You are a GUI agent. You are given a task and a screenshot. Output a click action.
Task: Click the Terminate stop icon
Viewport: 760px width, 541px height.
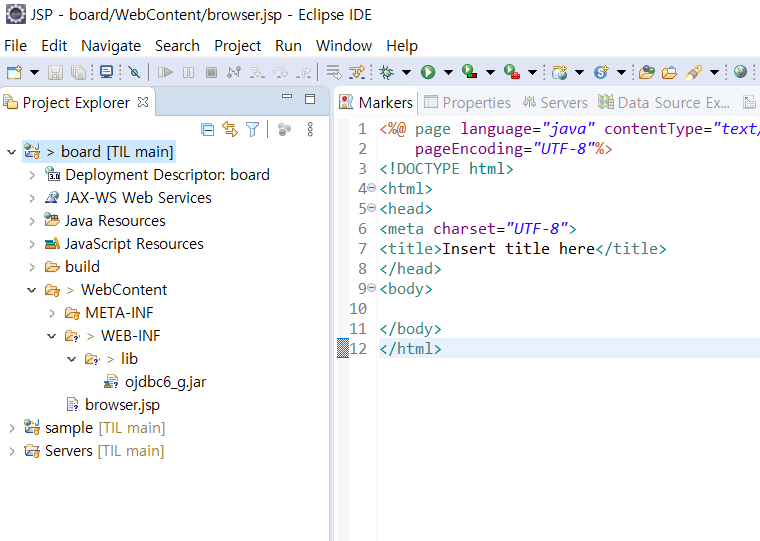211,73
